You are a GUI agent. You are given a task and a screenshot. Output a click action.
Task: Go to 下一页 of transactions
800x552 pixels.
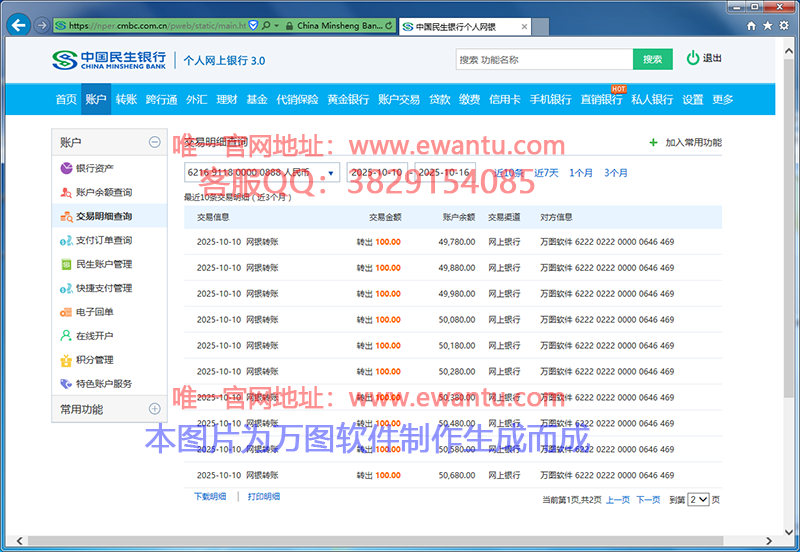(648, 500)
